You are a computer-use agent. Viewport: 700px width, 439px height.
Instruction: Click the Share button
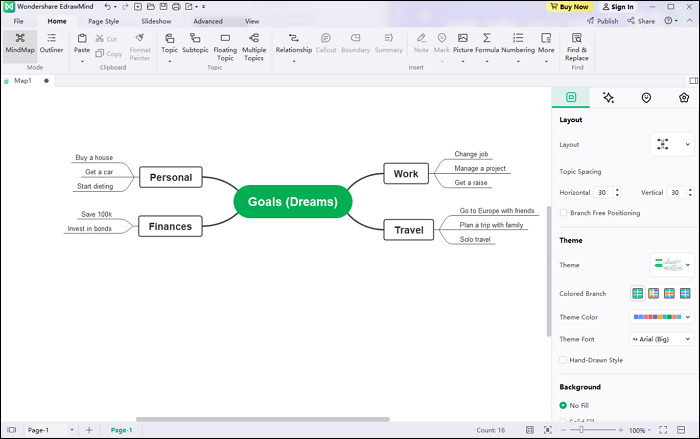click(641, 21)
